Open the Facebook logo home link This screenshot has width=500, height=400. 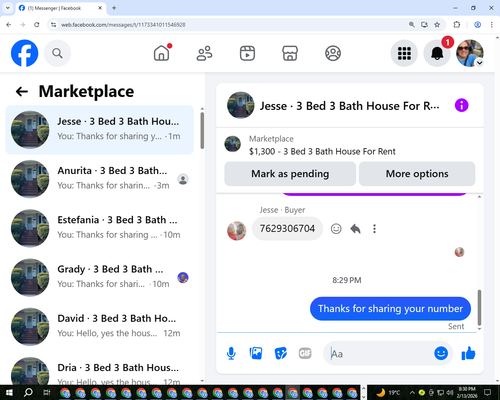(x=24, y=53)
